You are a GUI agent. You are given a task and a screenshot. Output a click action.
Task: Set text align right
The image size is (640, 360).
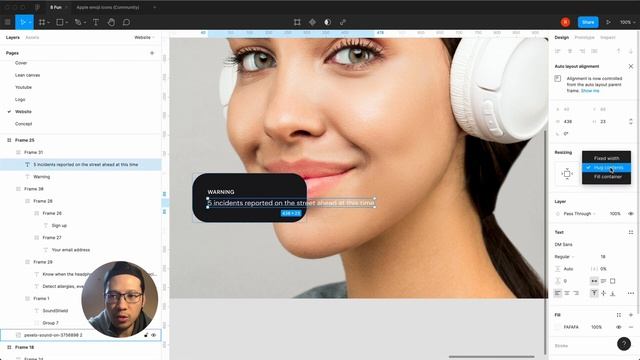(576, 293)
